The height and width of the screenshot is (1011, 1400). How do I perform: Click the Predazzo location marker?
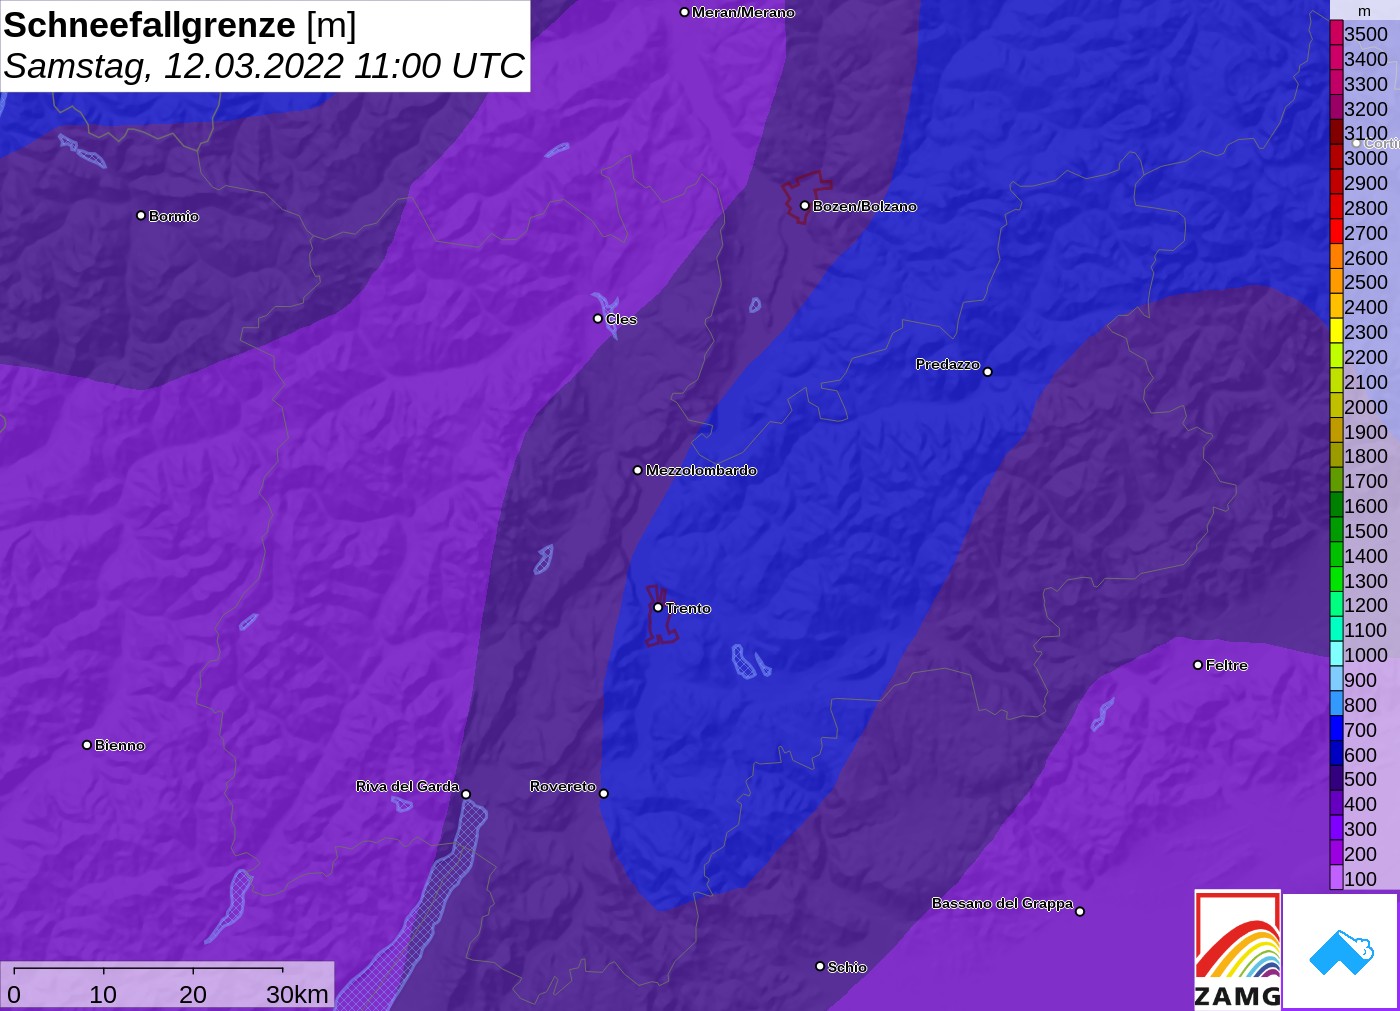click(988, 372)
